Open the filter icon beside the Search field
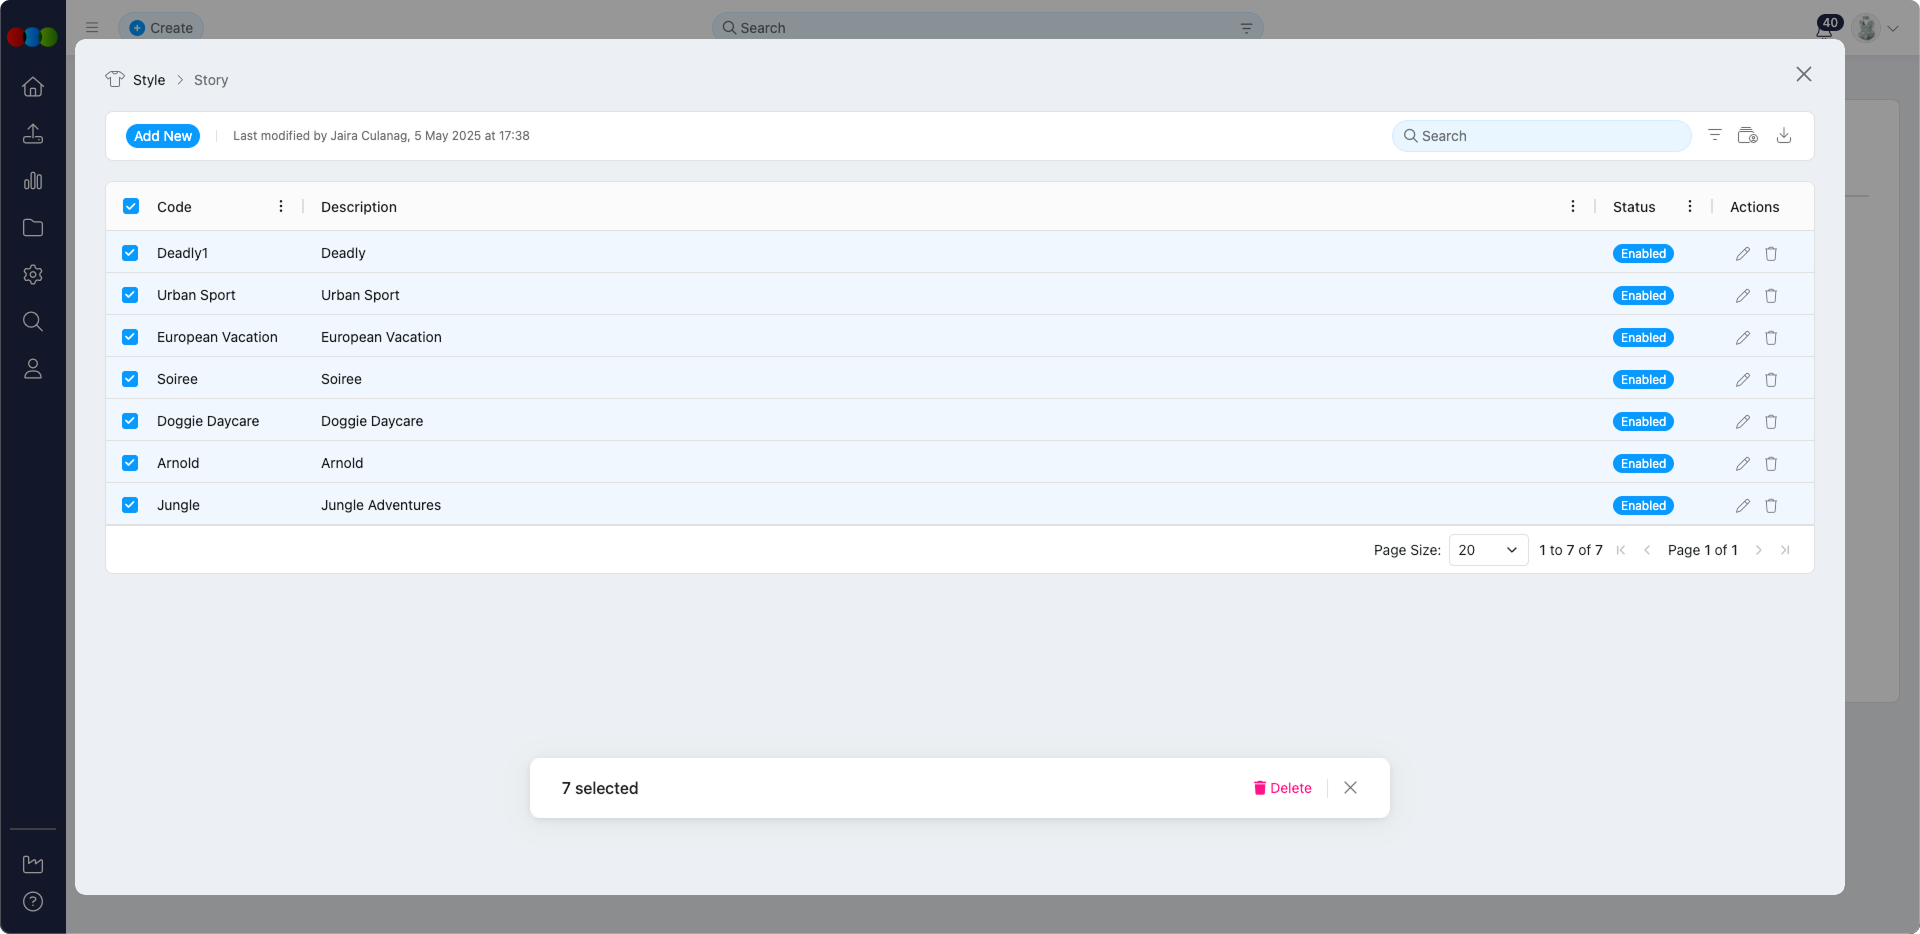Screen dimensions: 1920x934 [1715, 135]
